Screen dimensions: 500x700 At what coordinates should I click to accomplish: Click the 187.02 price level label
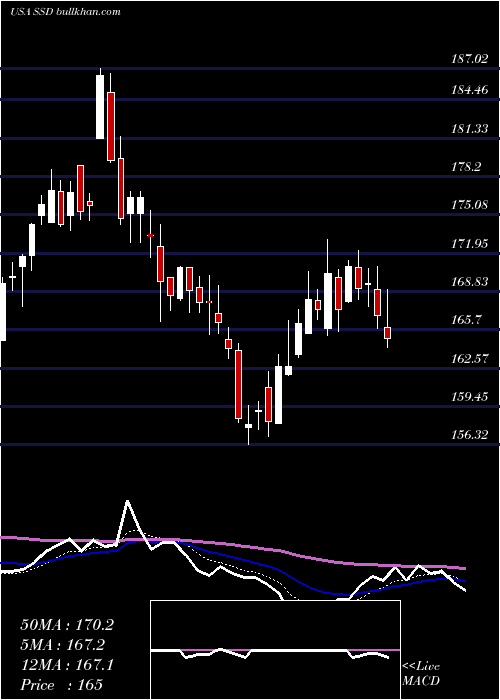pyautogui.click(x=470, y=58)
